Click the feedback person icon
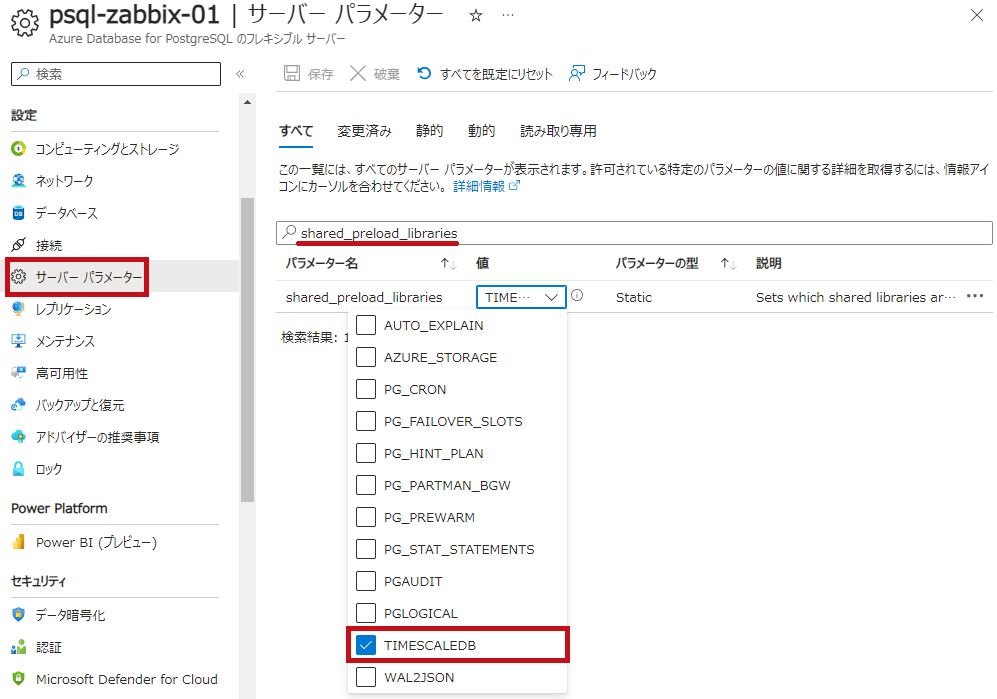Image resolution: width=997 pixels, height=699 pixels. pos(577,73)
